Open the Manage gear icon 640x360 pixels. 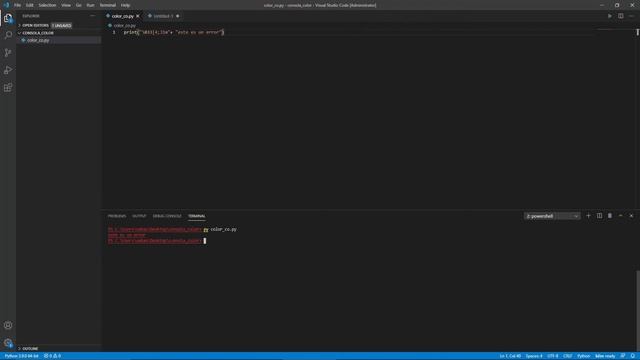[8, 343]
